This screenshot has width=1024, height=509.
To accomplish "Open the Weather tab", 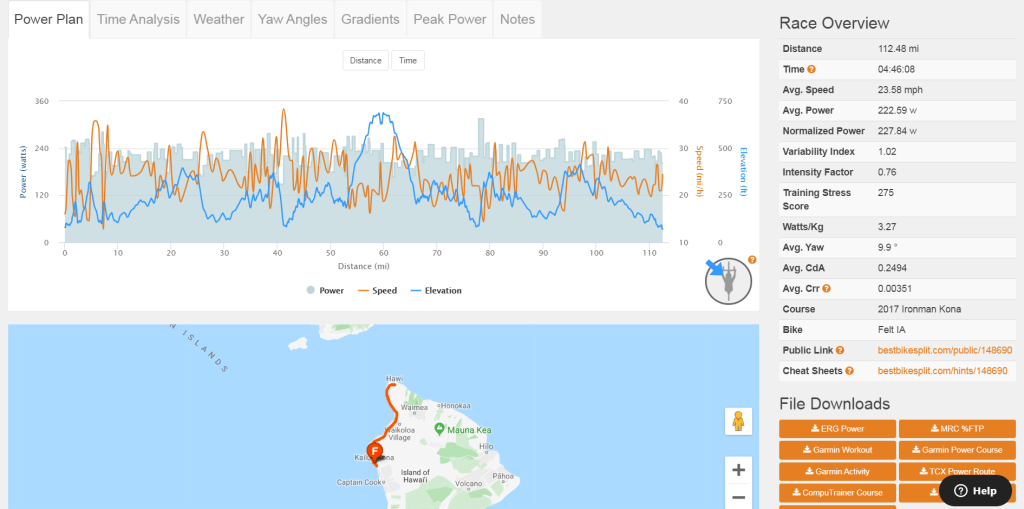I will pos(218,19).
